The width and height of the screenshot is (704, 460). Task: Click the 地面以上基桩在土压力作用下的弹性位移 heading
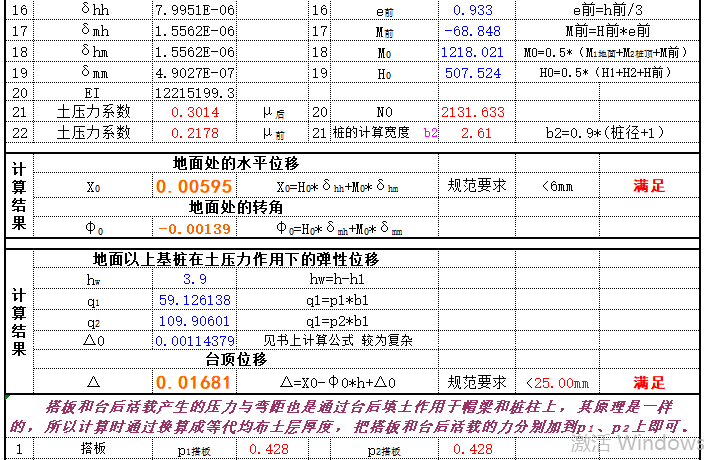[x=236, y=259]
